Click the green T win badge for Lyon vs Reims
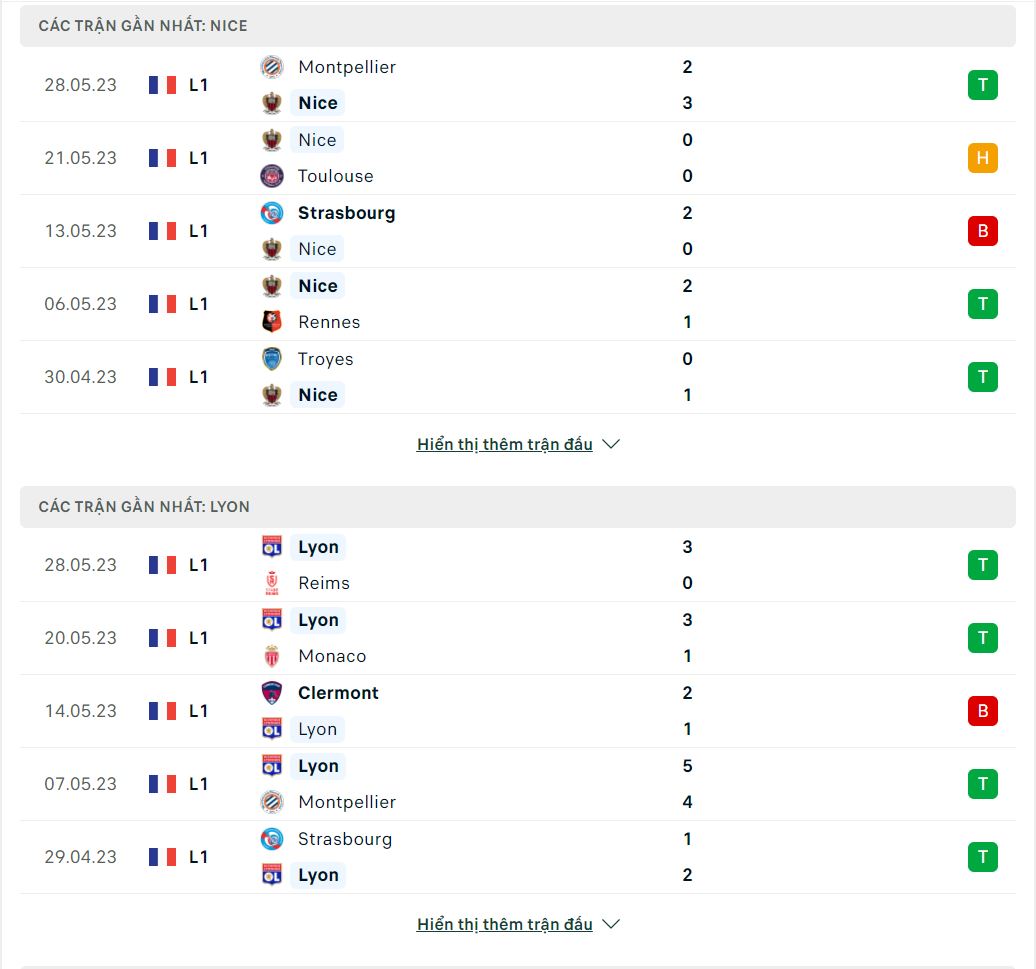The width and height of the screenshot is (1036, 969). click(982, 565)
